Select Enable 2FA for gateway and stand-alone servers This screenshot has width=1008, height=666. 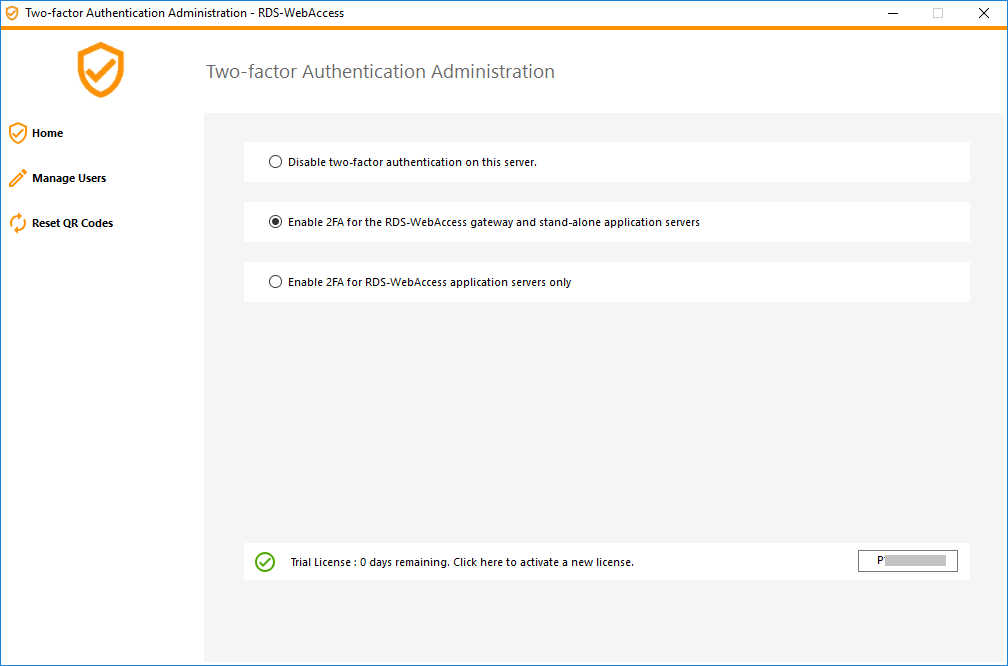point(275,222)
